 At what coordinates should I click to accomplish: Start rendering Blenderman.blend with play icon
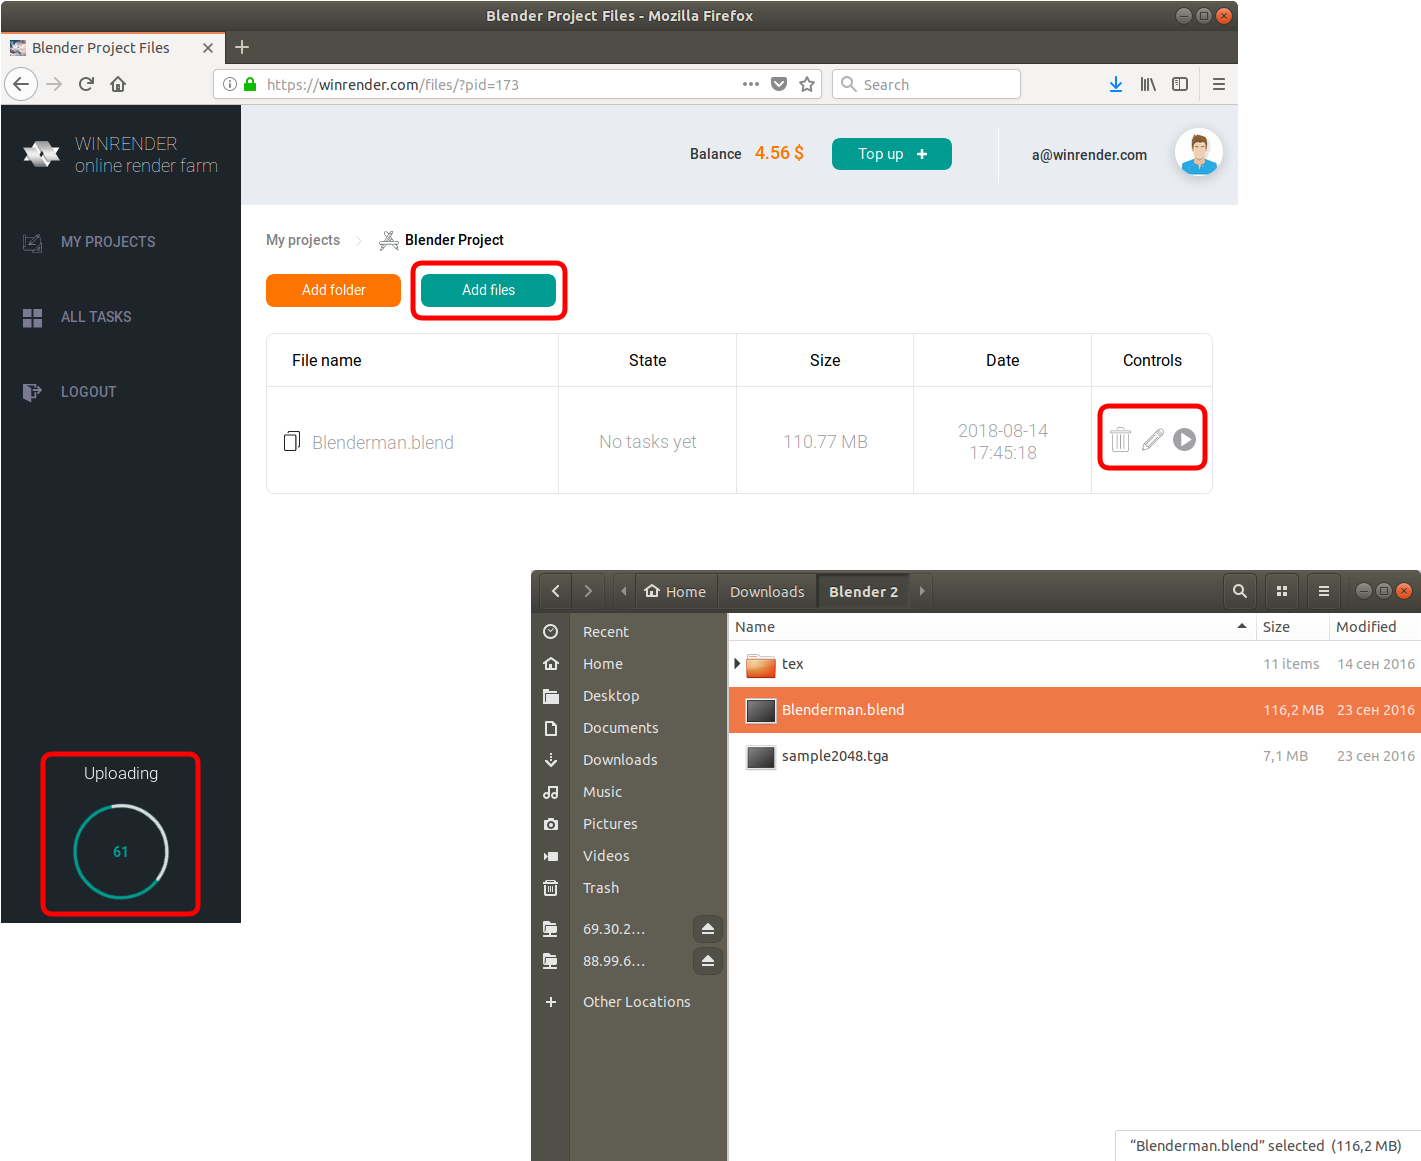coord(1184,439)
